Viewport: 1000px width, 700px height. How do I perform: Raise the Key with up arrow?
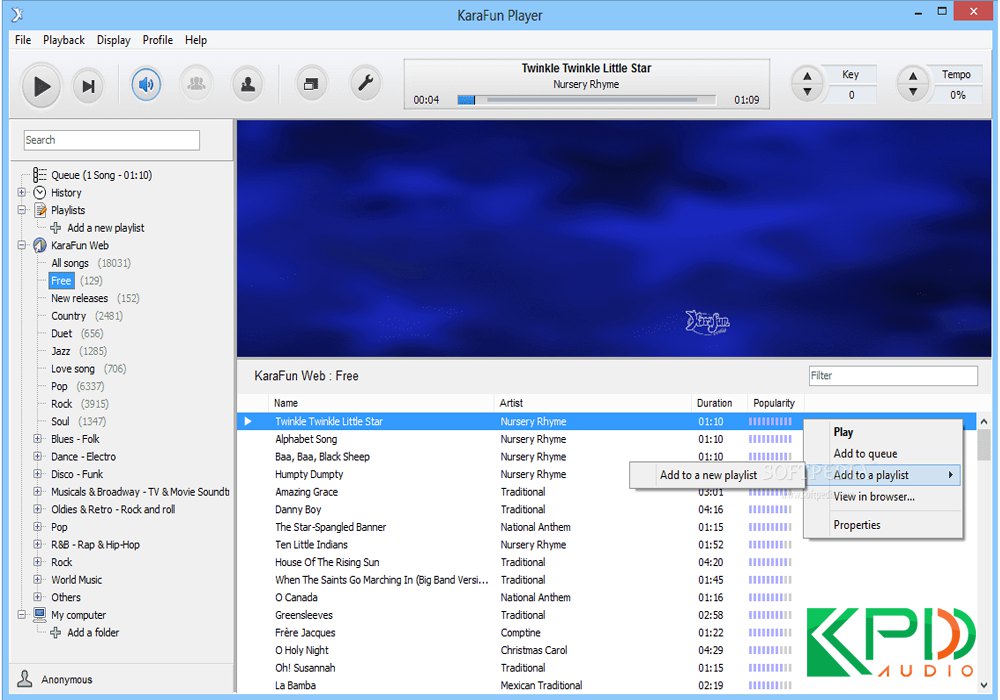pyautogui.click(x=807, y=76)
